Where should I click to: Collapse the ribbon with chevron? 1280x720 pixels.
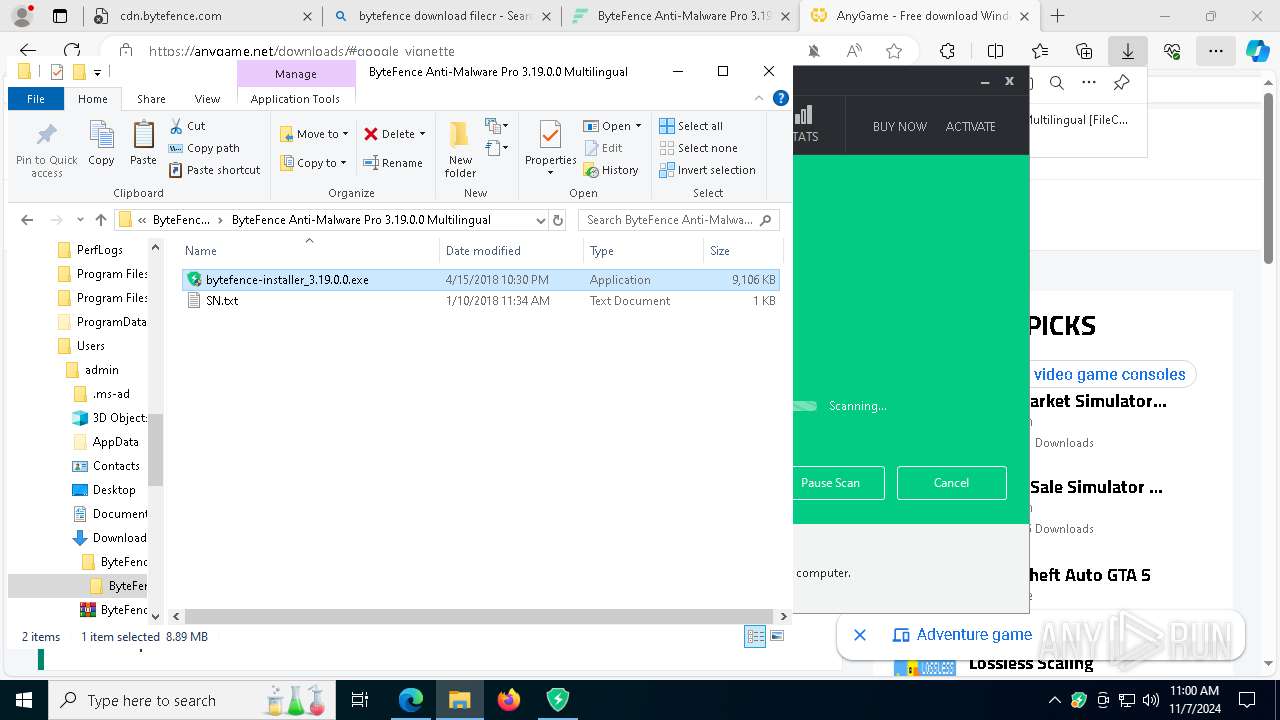coord(758,98)
